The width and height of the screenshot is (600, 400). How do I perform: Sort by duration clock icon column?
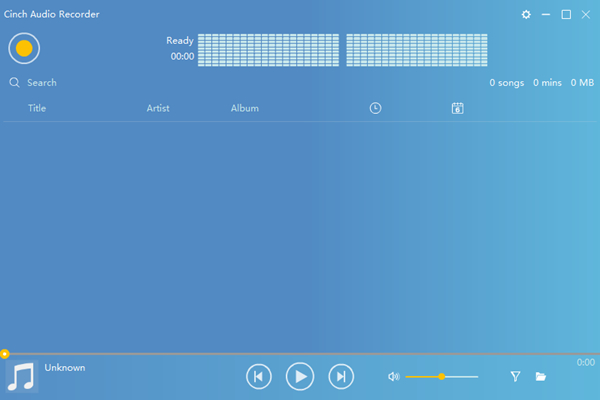coord(375,108)
